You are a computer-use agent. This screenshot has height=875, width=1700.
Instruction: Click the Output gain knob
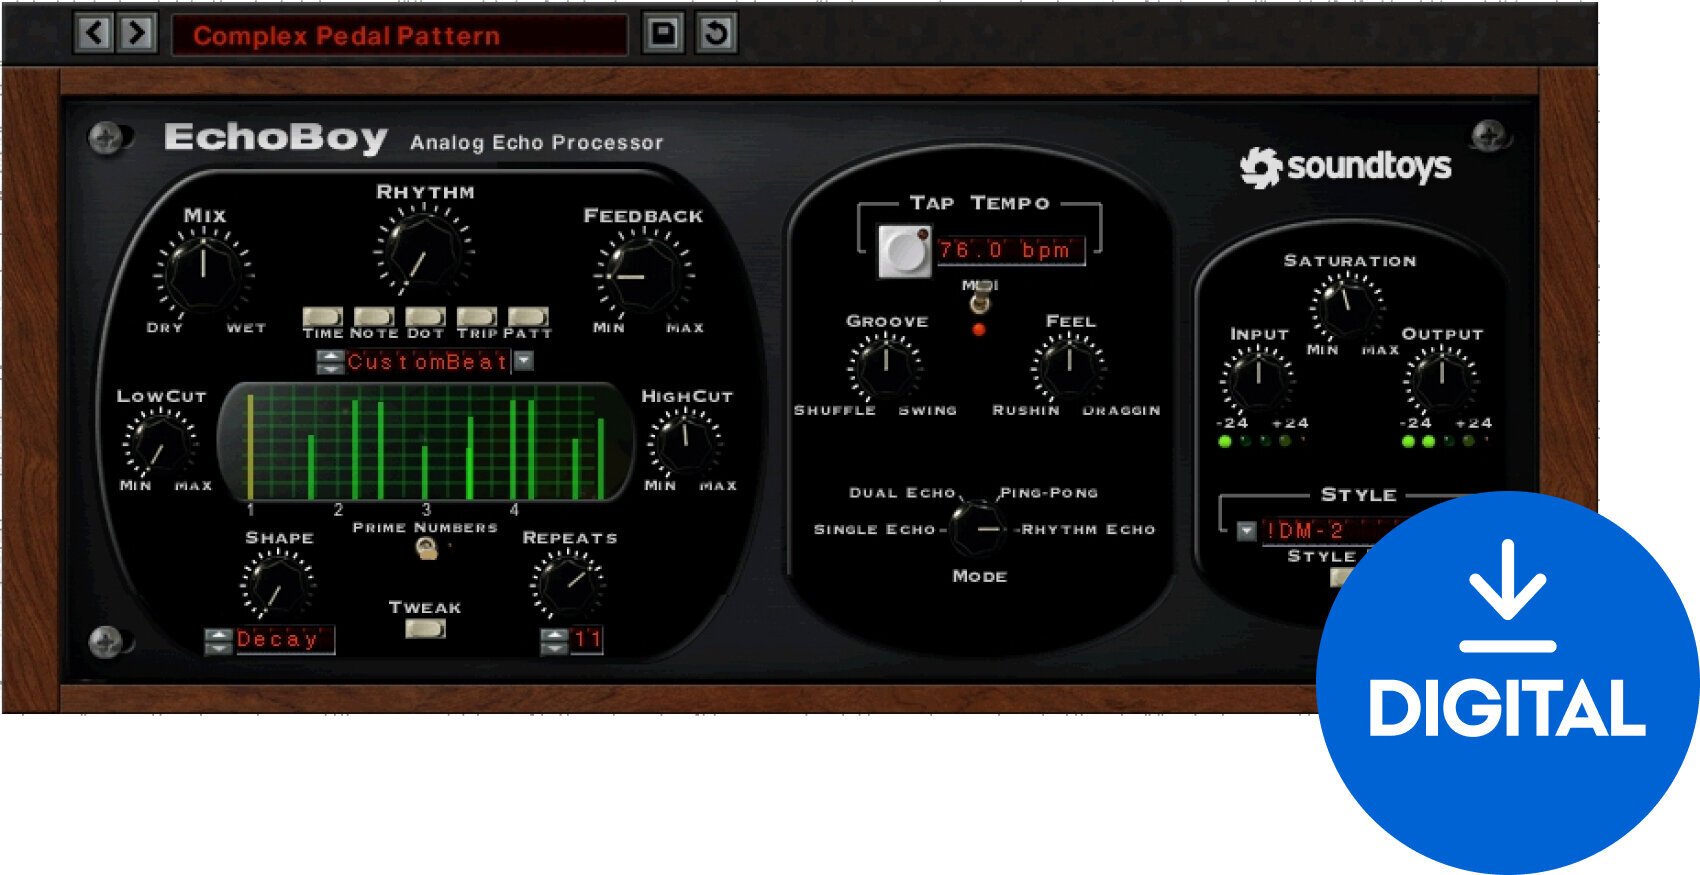(x=1441, y=380)
